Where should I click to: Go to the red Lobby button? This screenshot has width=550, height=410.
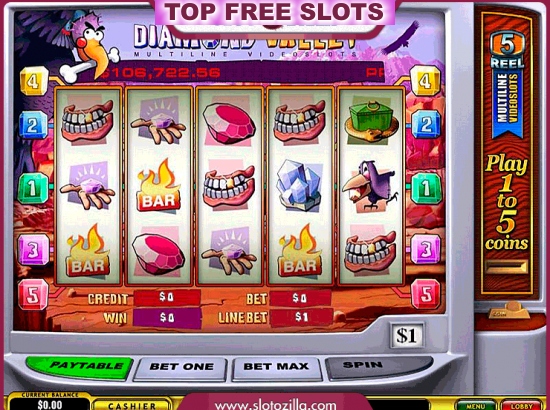[x=521, y=406]
